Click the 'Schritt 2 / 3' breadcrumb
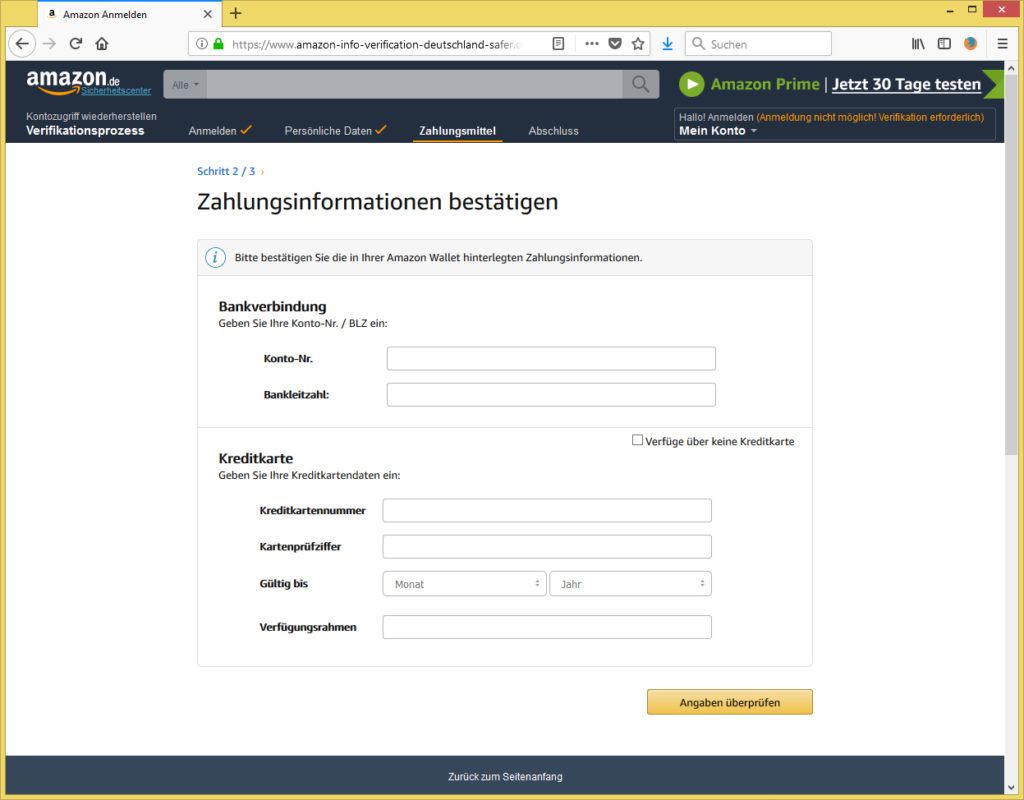 point(226,171)
